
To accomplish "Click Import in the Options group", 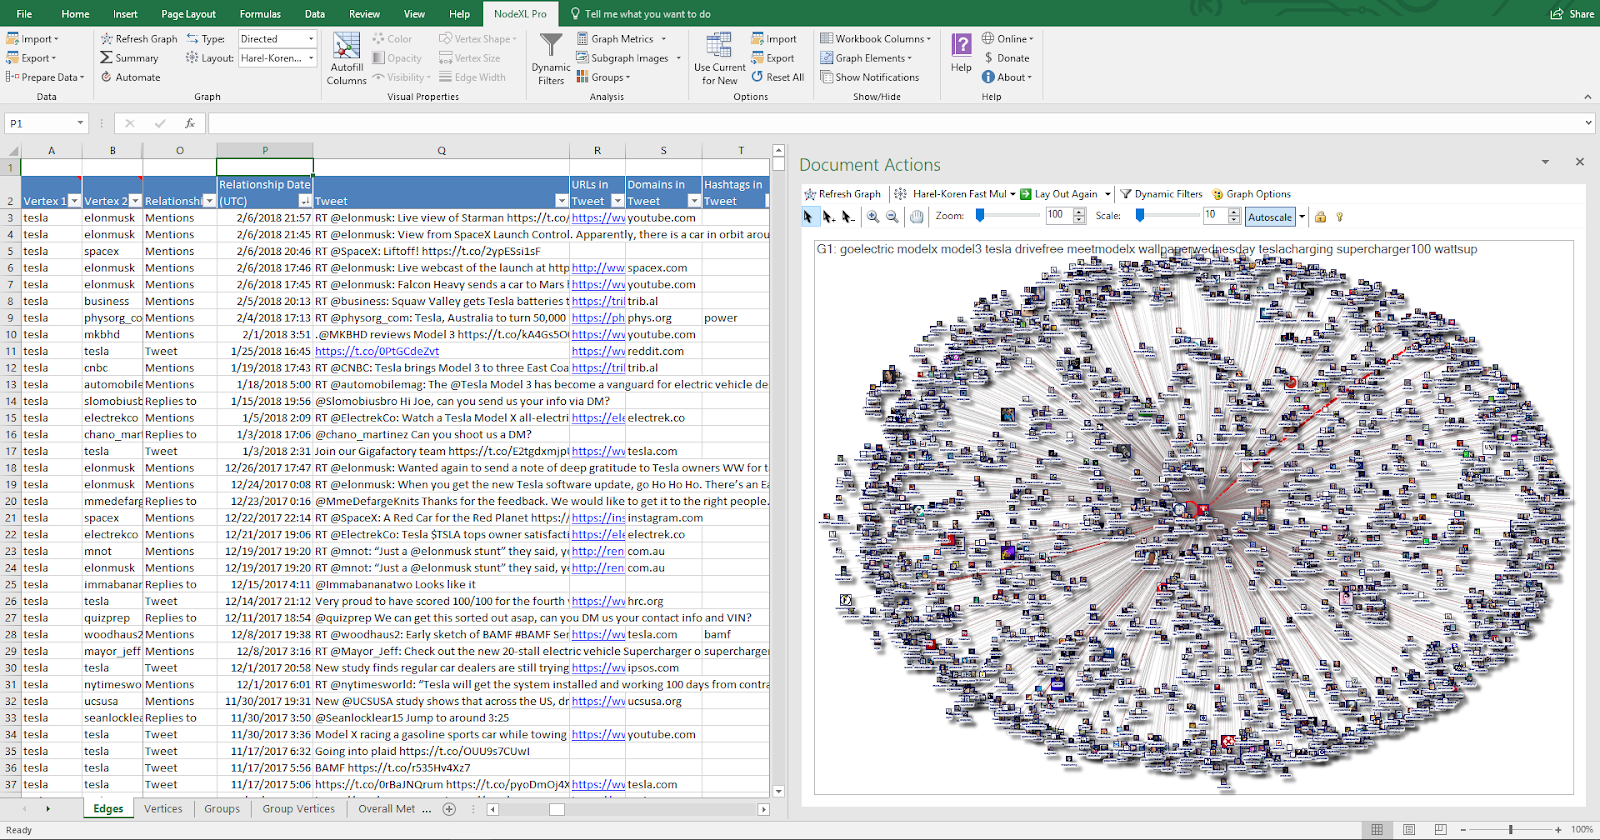I will [x=774, y=39].
